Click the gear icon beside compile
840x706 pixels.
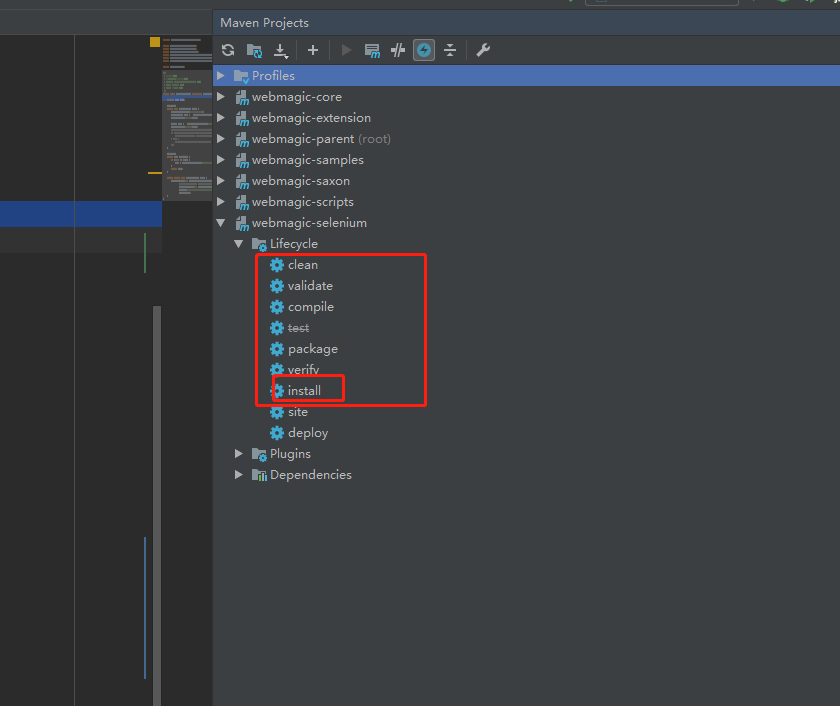(x=277, y=307)
